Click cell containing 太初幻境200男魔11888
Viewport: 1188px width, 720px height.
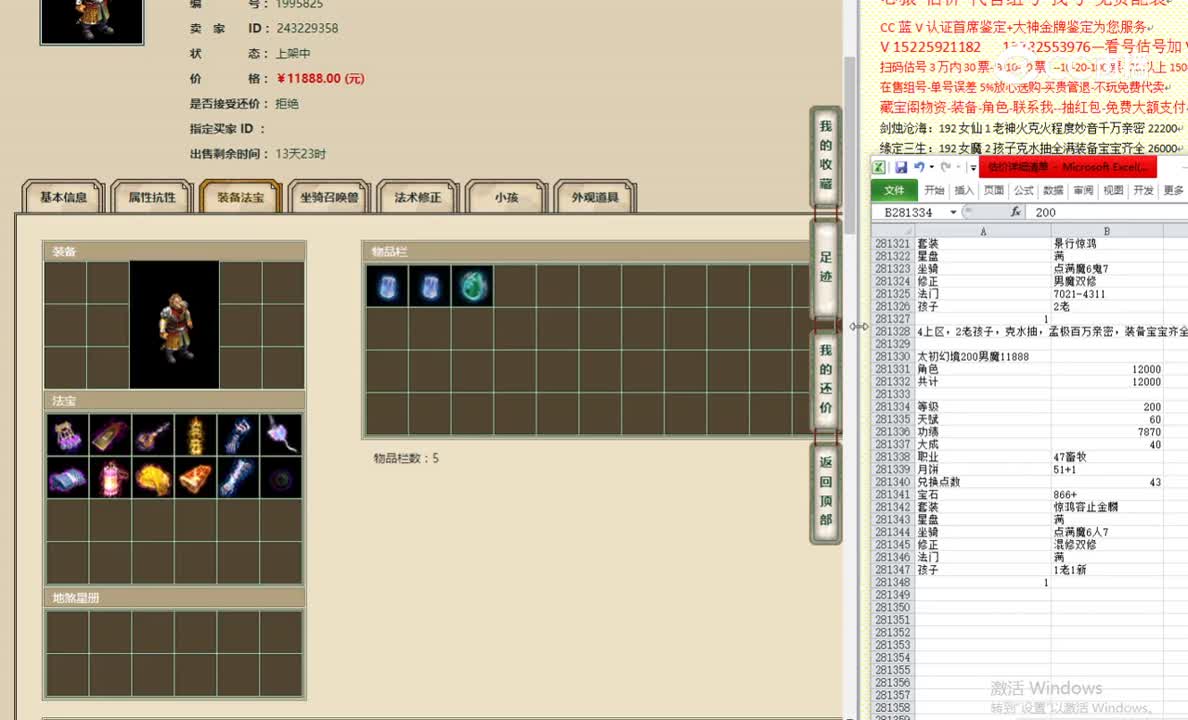pyautogui.click(x=983, y=357)
